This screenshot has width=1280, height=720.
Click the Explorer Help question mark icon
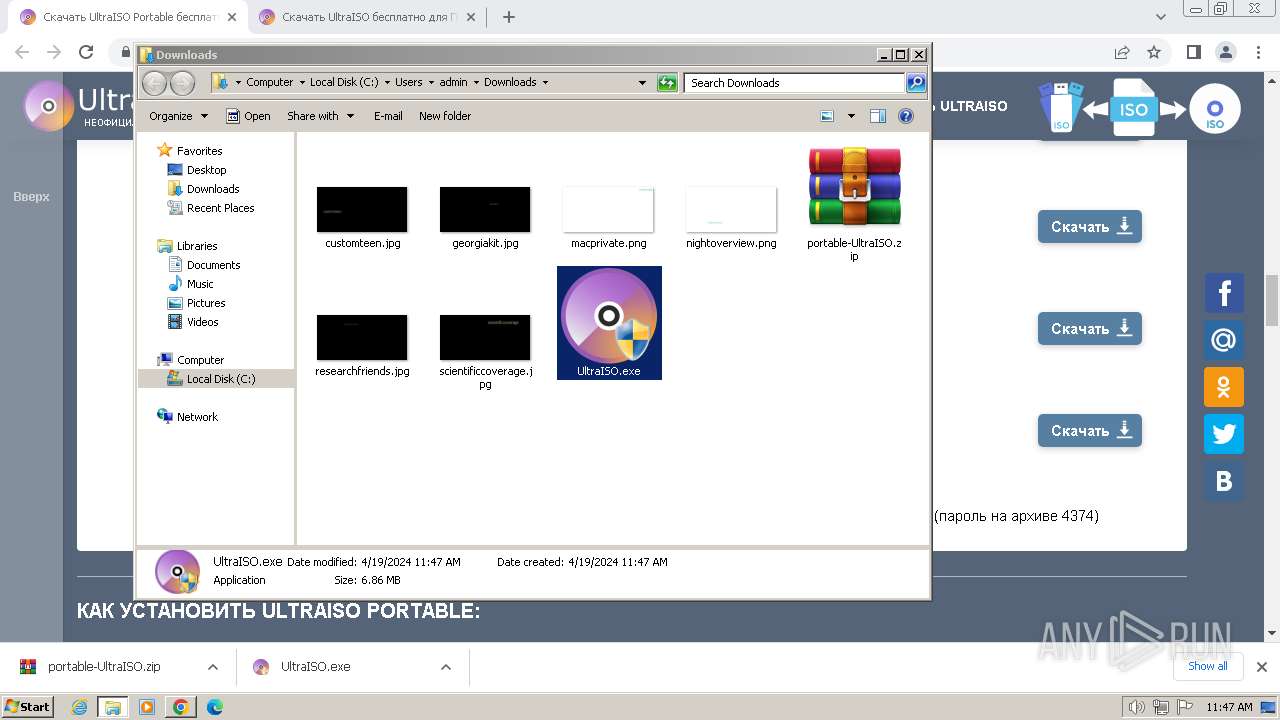(906, 116)
